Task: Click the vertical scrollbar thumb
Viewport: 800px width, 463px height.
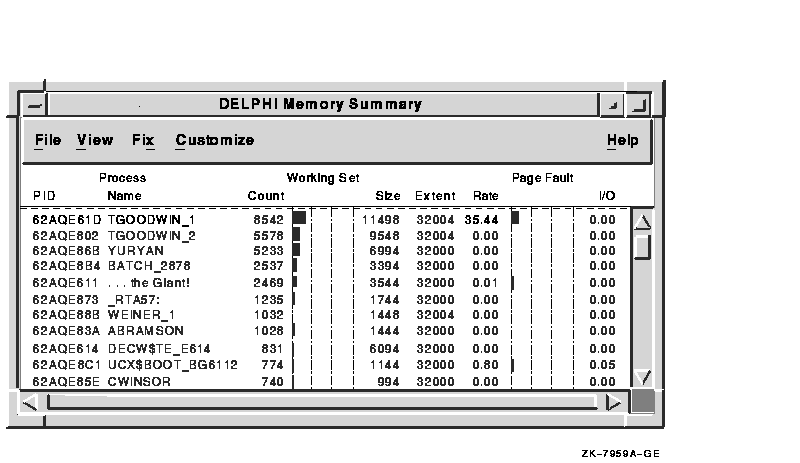Action: pyautogui.click(x=643, y=245)
